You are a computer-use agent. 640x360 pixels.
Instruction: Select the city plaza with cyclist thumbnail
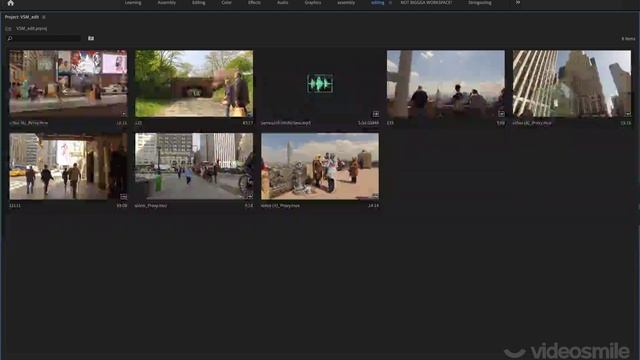click(x=194, y=166)
